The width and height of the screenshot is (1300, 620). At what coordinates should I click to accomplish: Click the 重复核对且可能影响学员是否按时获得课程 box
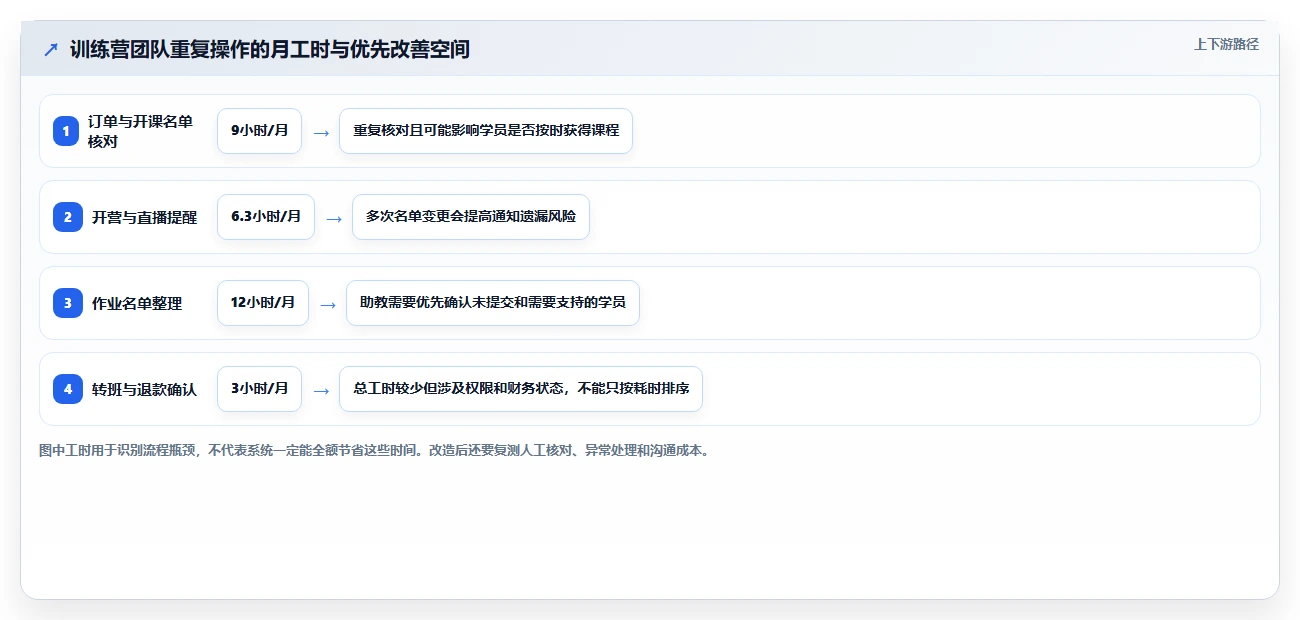pos(486,131)
